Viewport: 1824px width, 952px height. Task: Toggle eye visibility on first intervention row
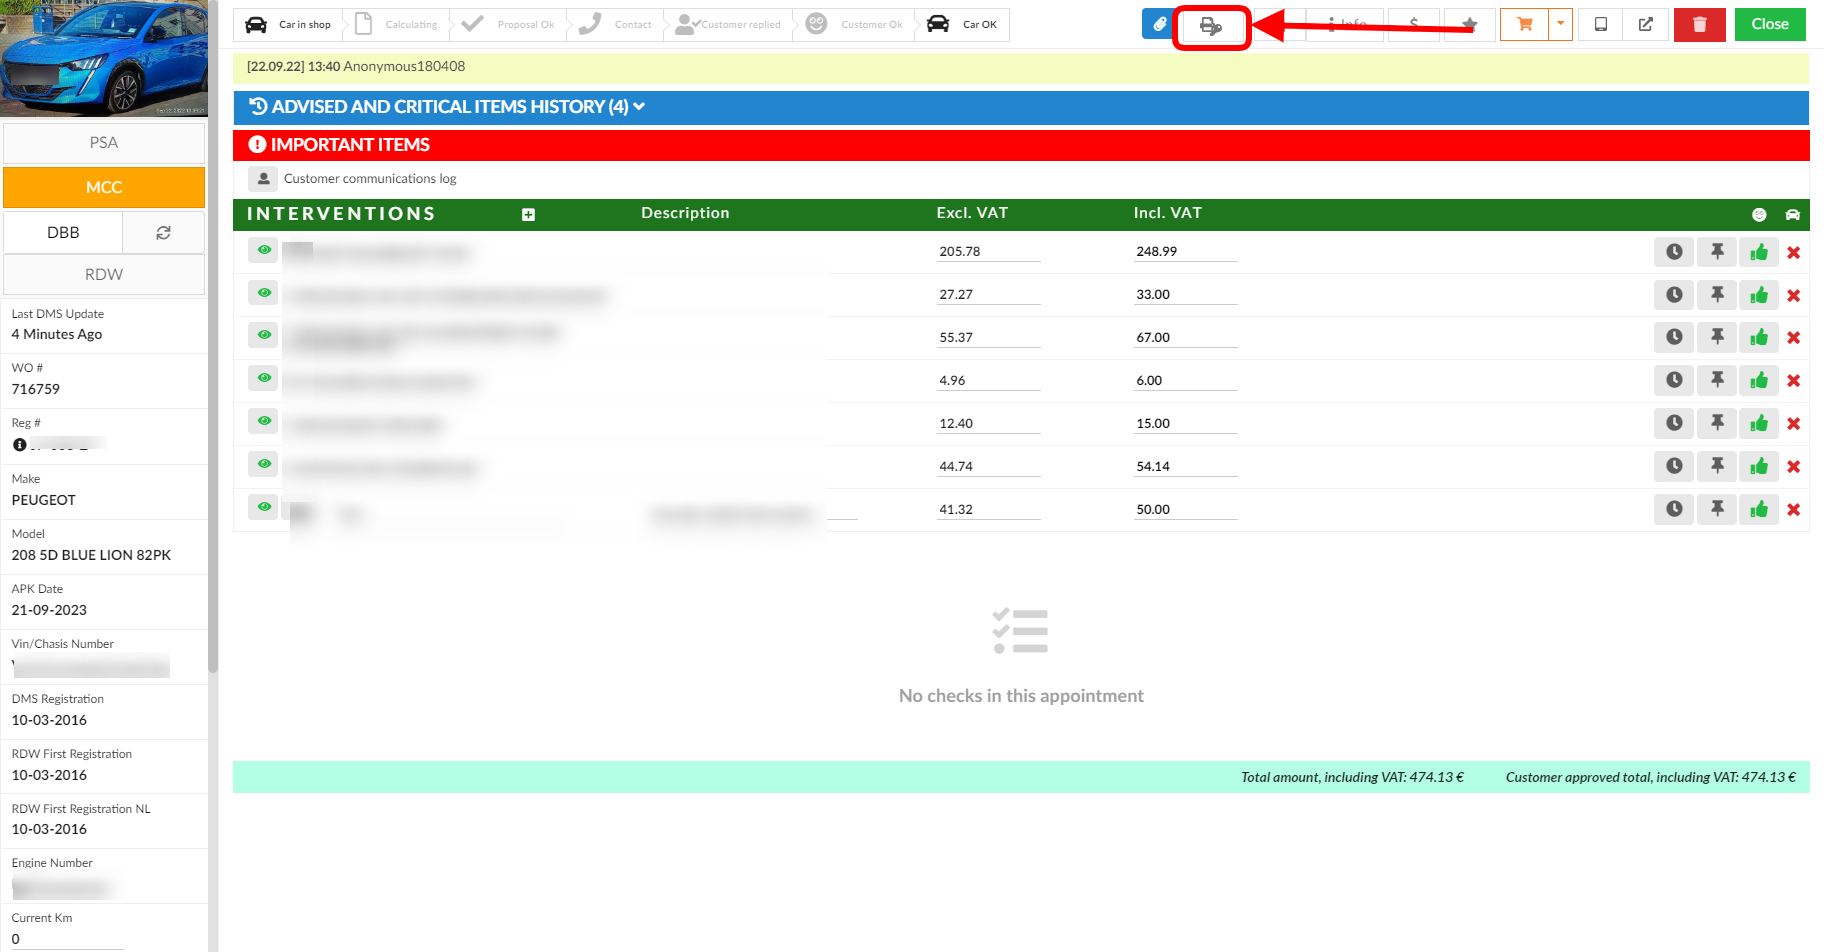[x=264, y=250]
